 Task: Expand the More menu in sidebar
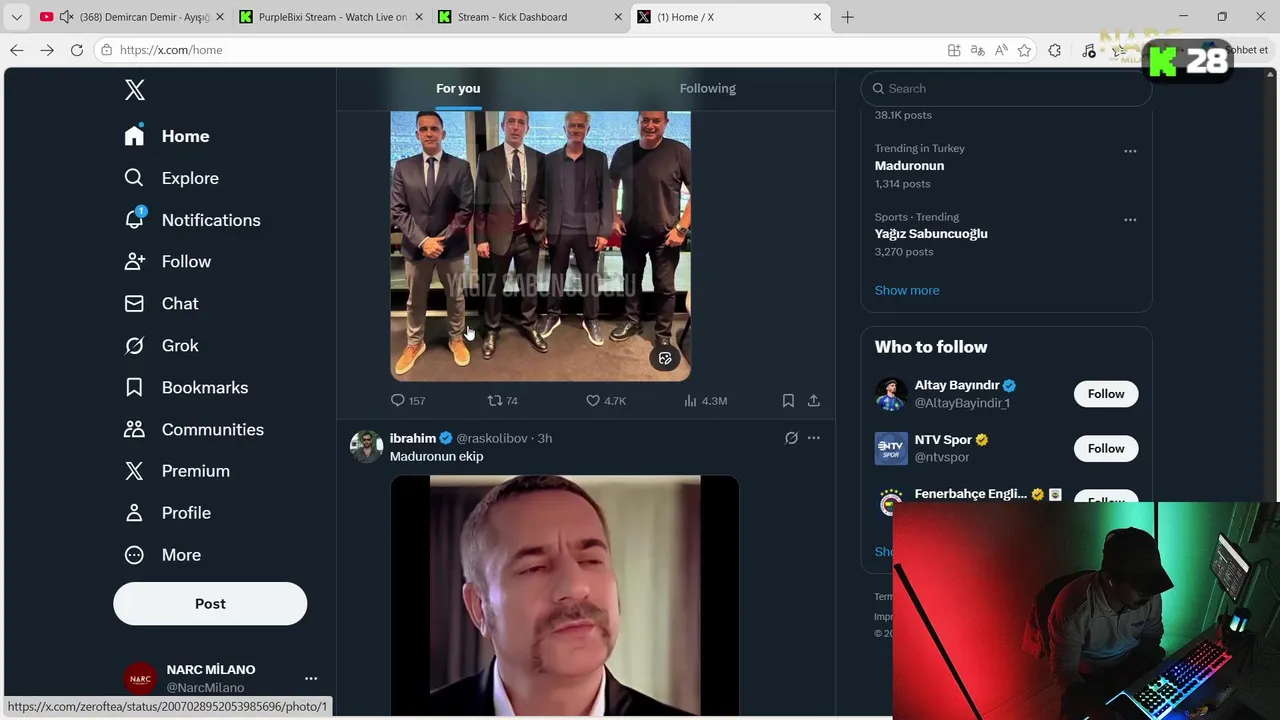163,555
